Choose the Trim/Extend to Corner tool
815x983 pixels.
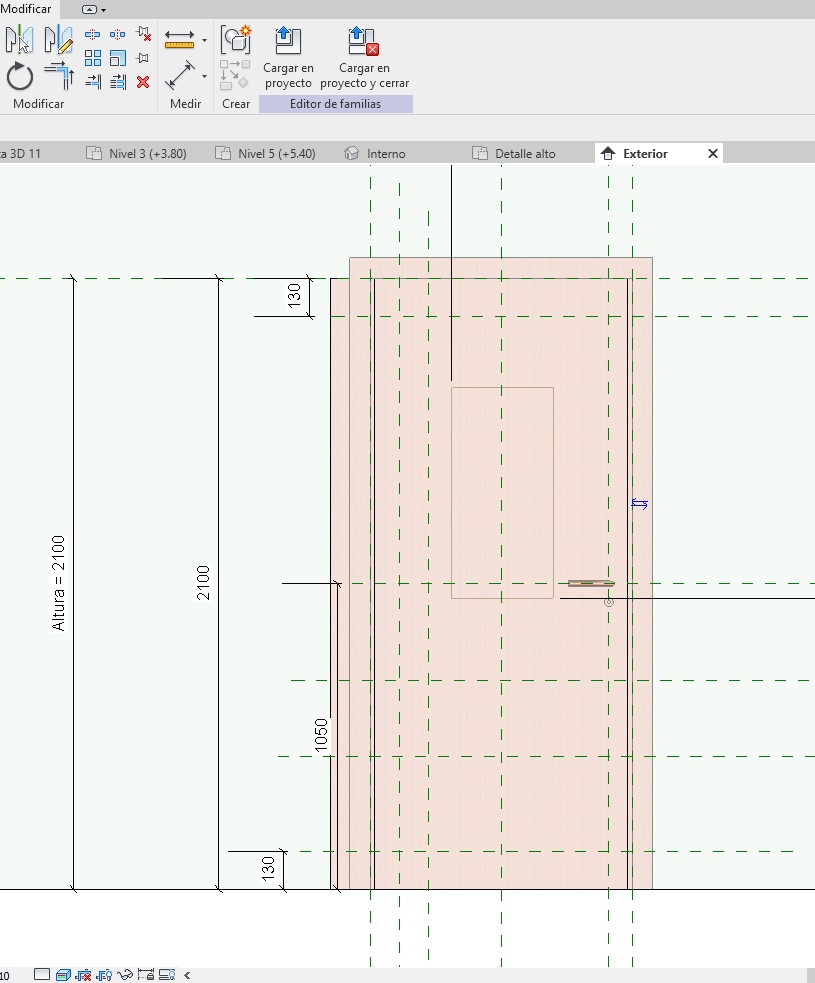(59, 76)
